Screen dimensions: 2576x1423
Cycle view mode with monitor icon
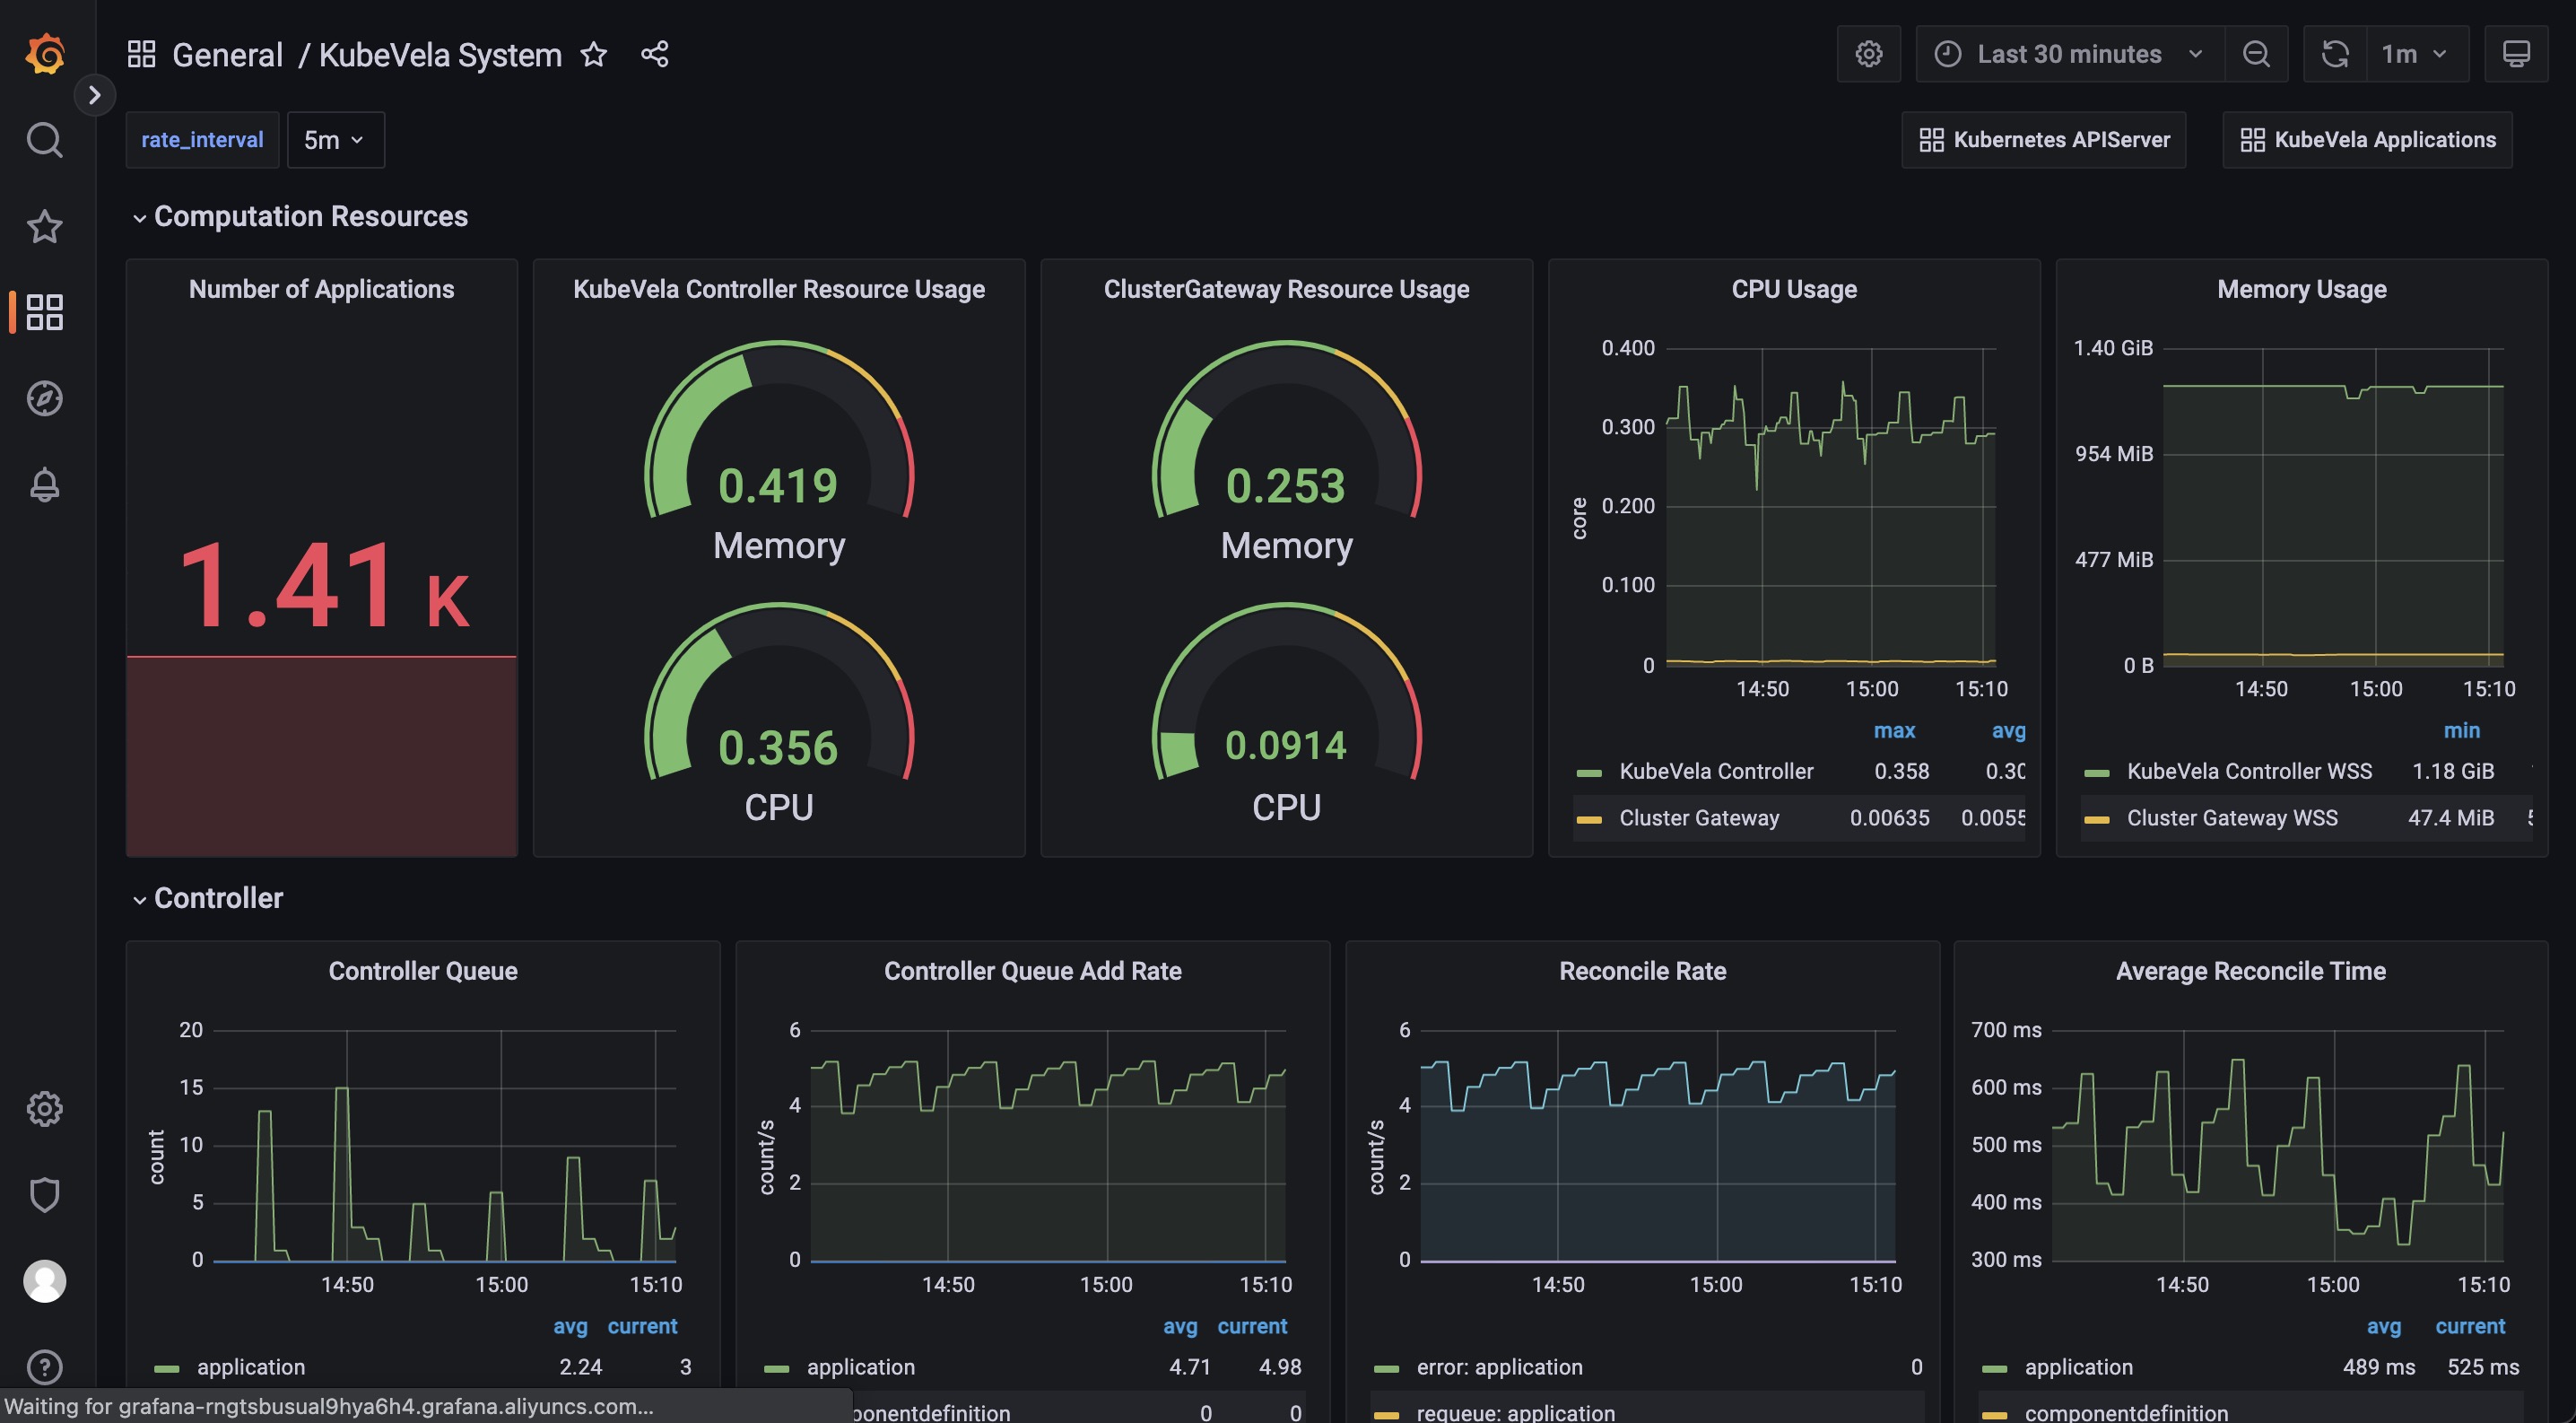(2516, 54)
